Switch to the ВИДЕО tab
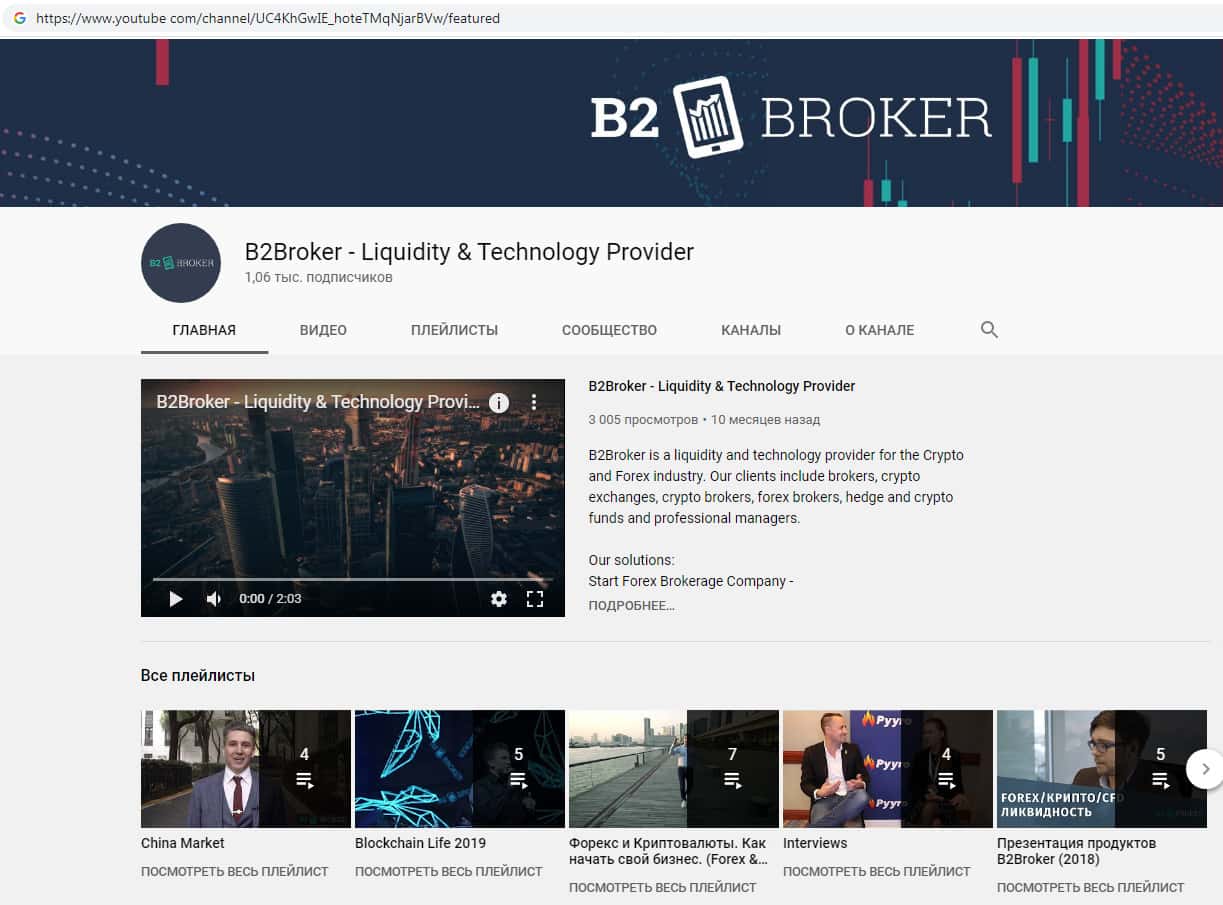This screenshot has width=1223, height=905. (x=323, y=330)
